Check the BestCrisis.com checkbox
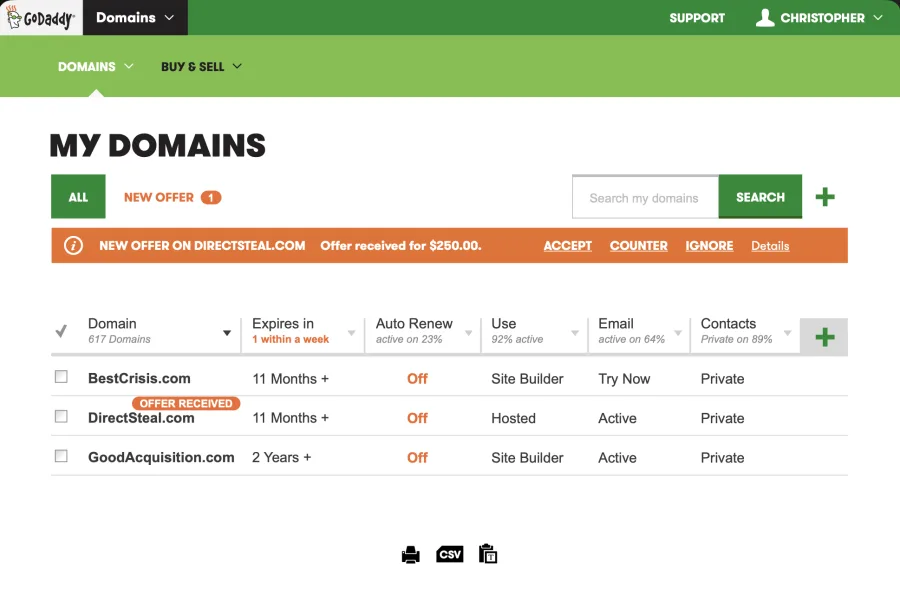The image size is (900, 602). [61, 376]
